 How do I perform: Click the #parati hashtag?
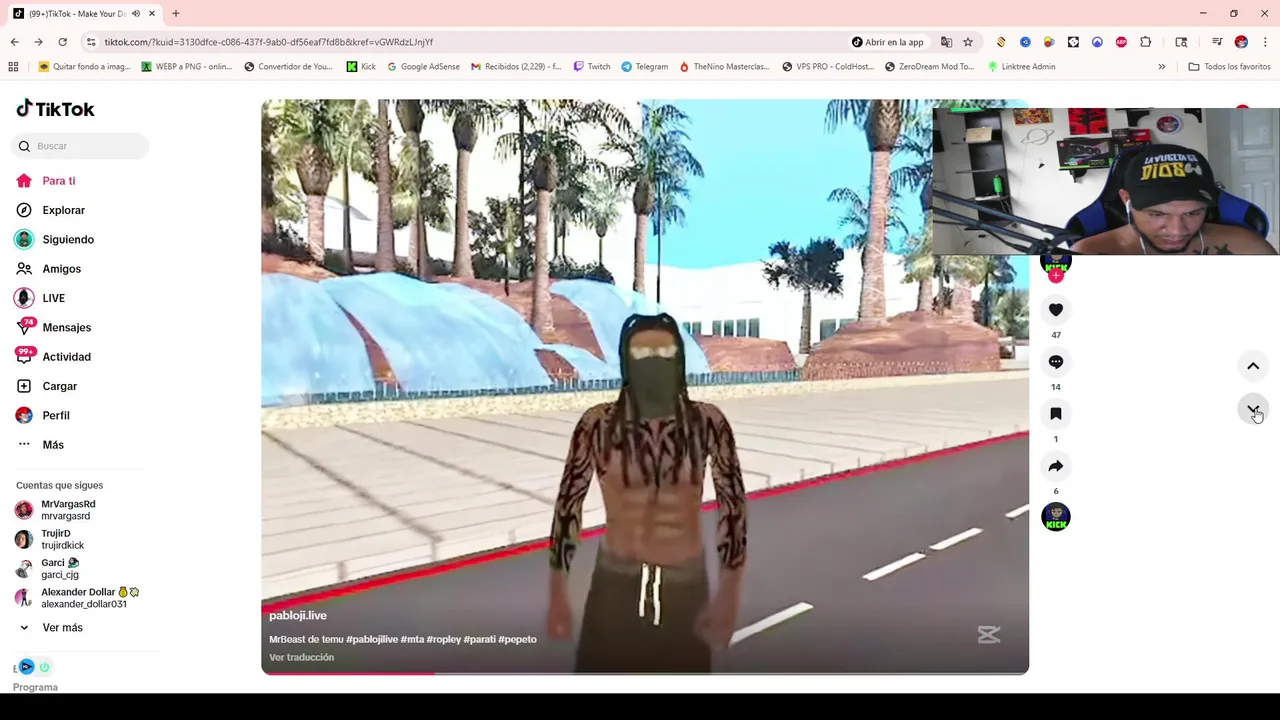[x=479, y=639]
